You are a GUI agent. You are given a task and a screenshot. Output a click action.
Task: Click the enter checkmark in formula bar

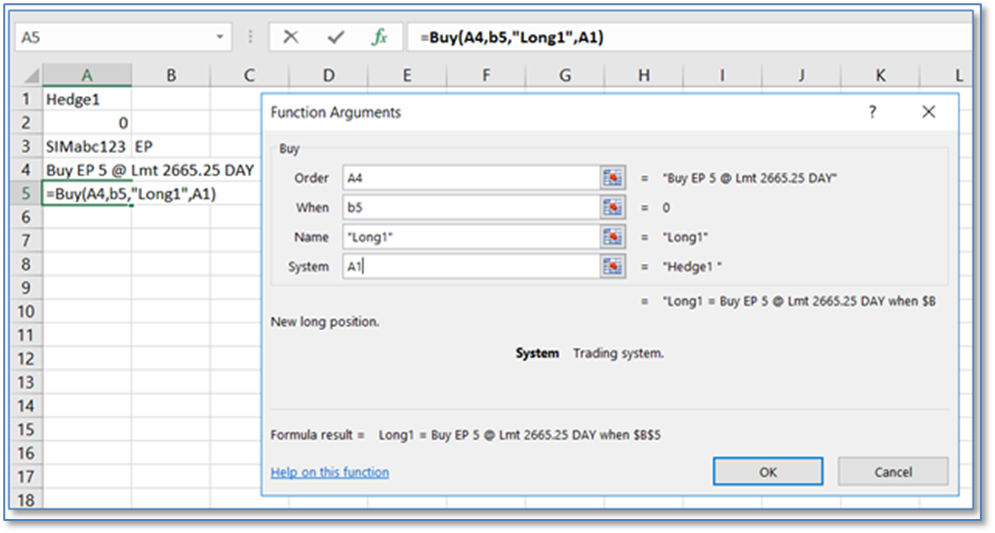coord(336,37)
